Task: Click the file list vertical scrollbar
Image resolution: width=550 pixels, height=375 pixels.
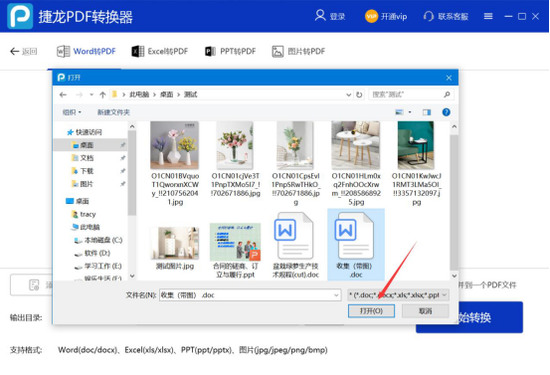Action: coord(454,201)
